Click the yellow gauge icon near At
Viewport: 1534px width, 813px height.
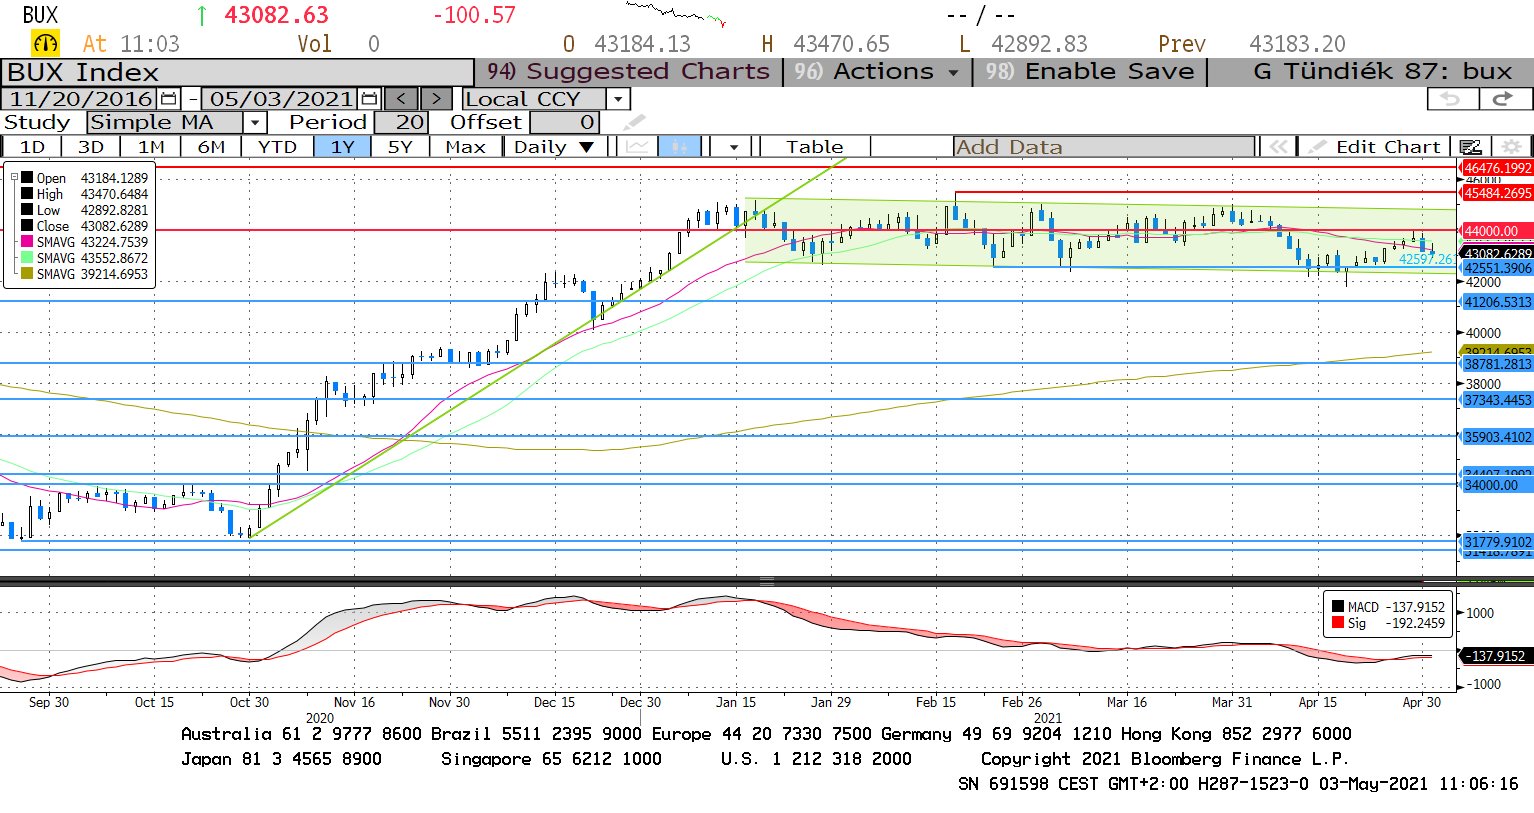pyautogui.click(x=45, y=44)
